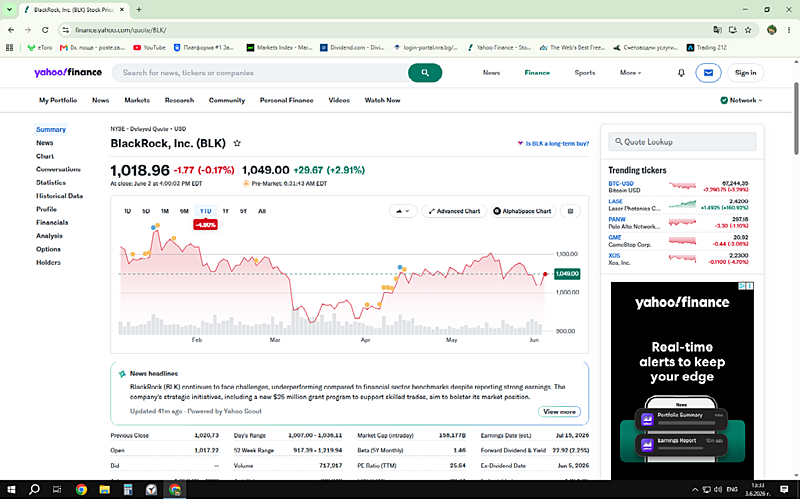Select the 1D chart range
This screenshot has height=500, width=800.
coord(128,211)
